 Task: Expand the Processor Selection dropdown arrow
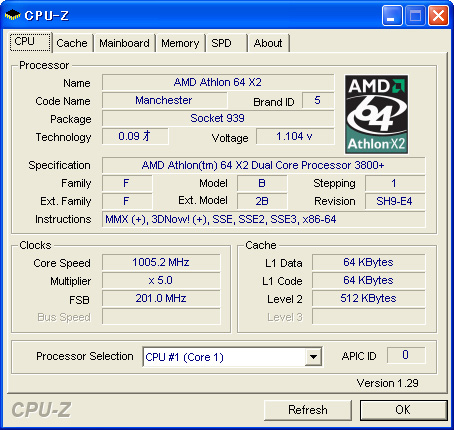pyautogui.click(x=313, y=357)
